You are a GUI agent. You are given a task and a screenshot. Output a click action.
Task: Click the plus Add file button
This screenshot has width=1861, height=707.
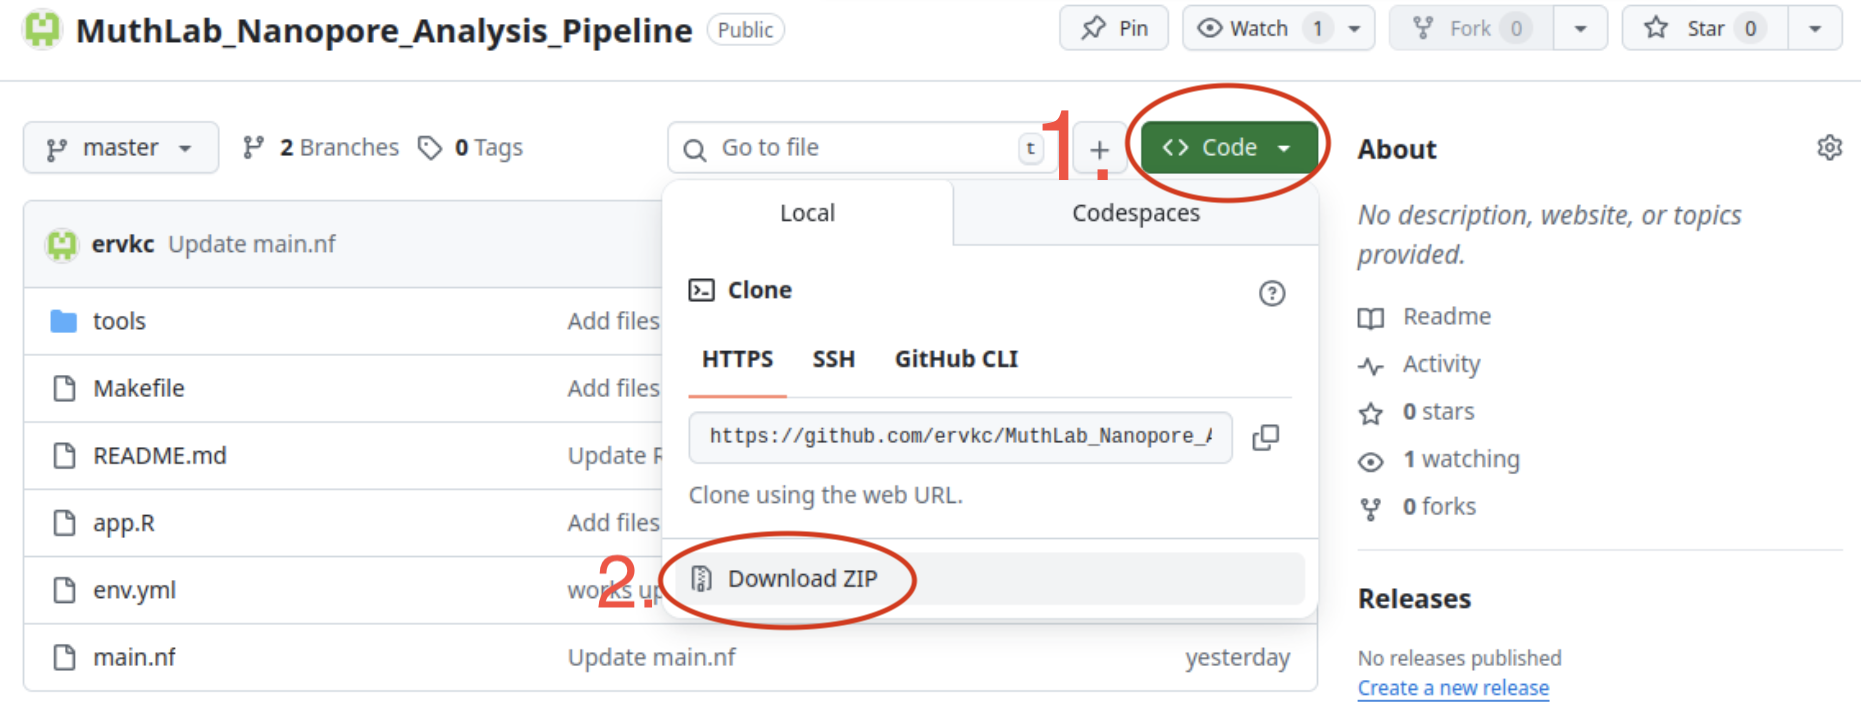click(1099, 150)
